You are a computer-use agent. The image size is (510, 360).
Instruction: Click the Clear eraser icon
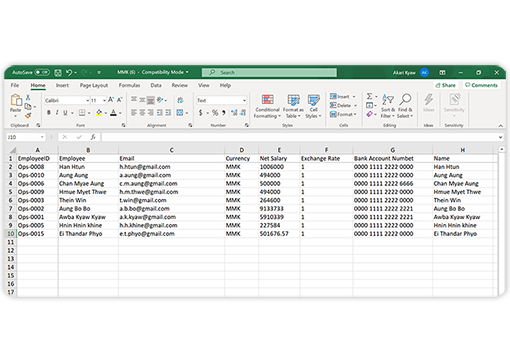coord(369,114)
